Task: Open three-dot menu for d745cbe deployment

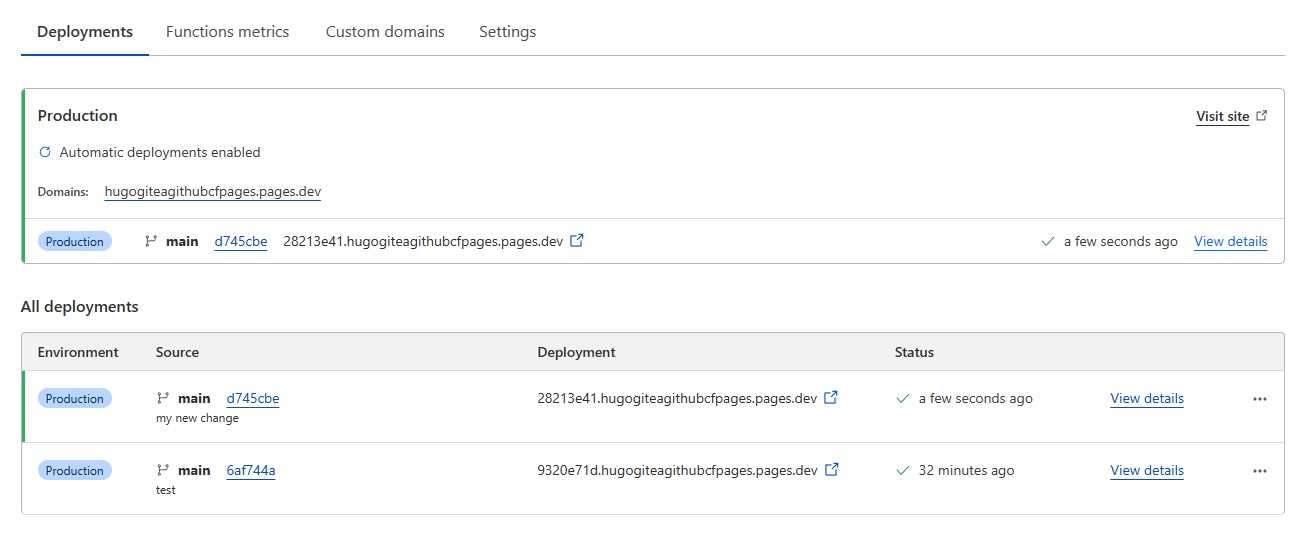Action: (1259, 399)
